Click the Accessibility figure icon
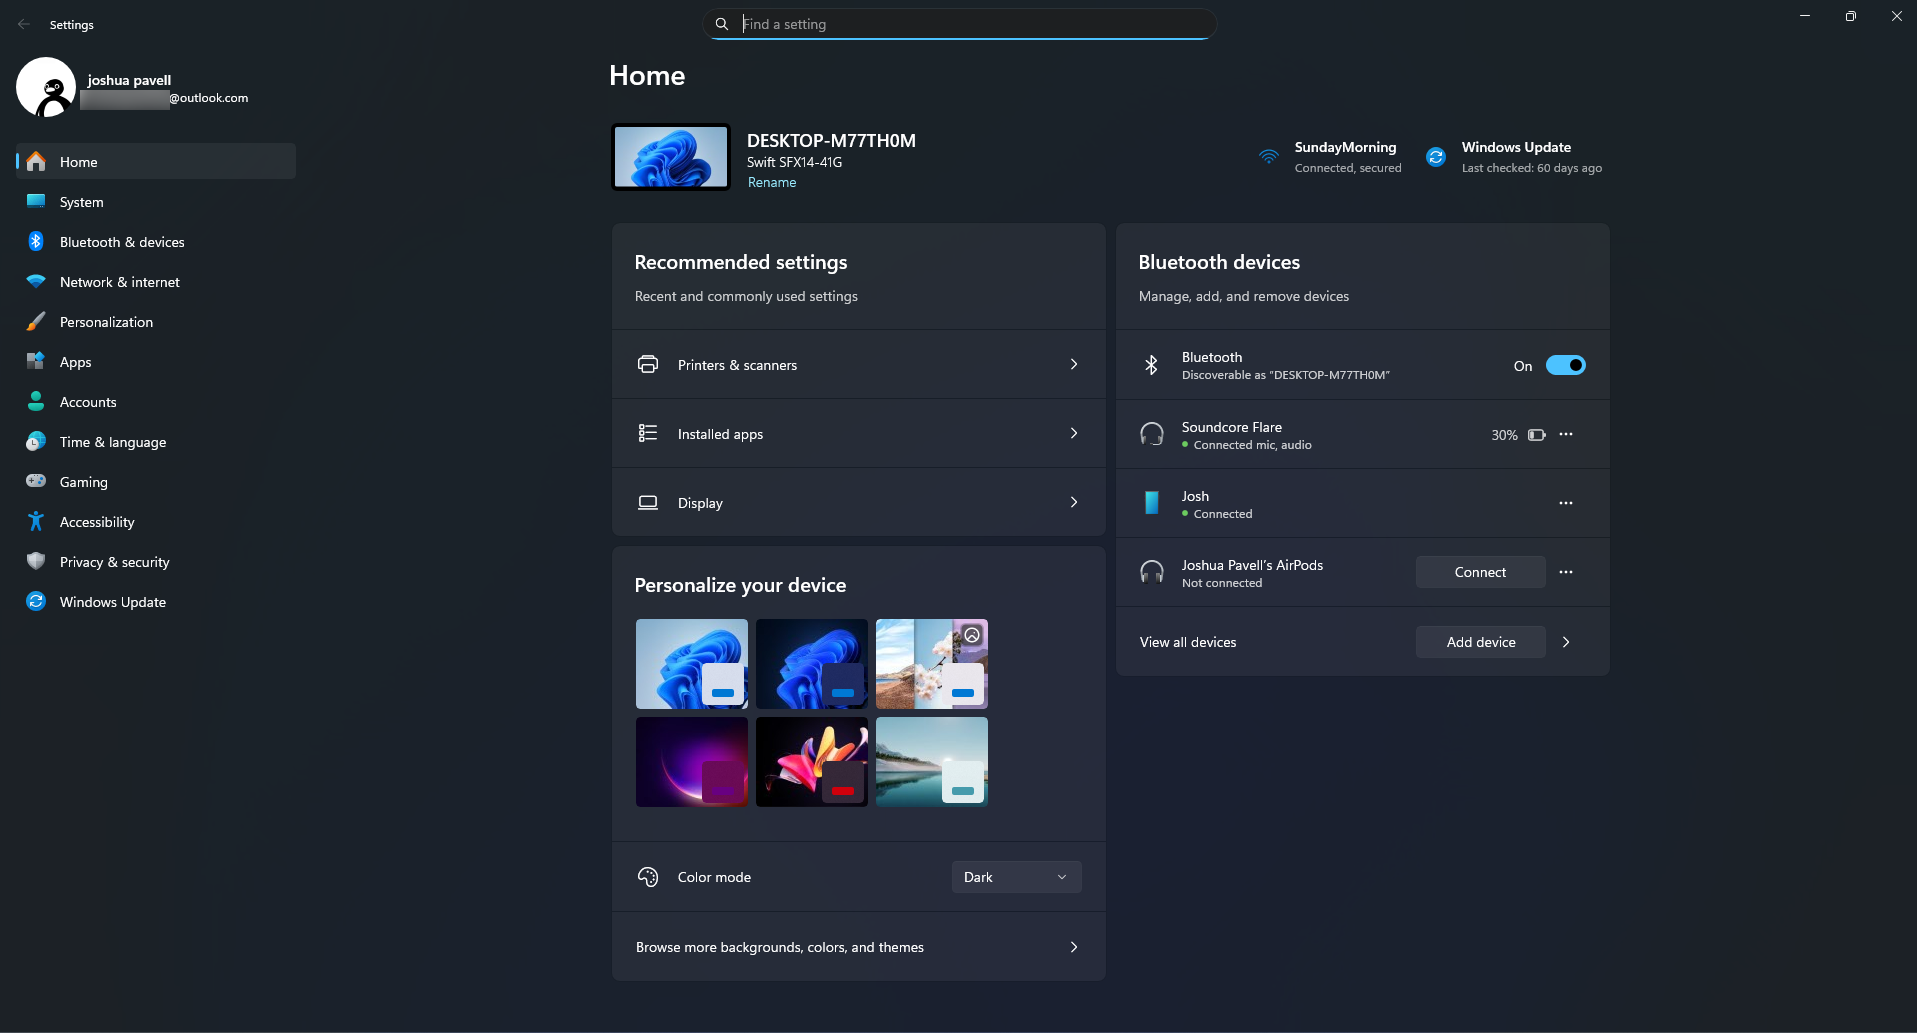The width and height of the screenshot is (1917, 1033). click(x=36, y=521)
